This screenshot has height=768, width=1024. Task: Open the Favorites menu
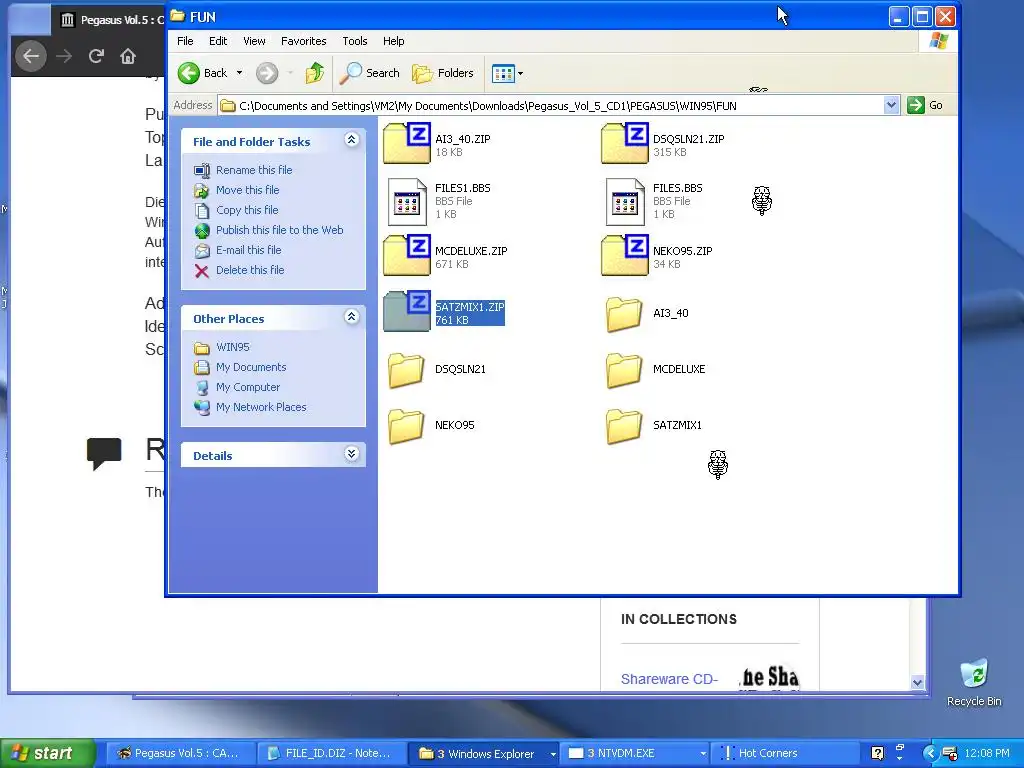click(x=304, y=41)
